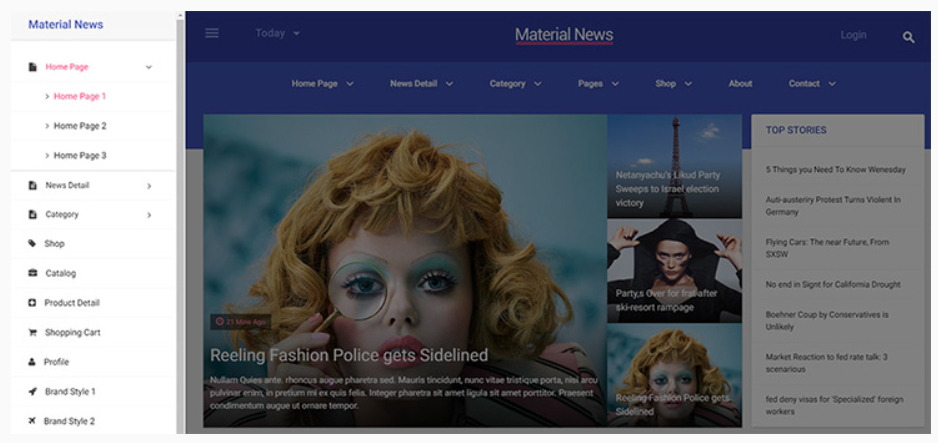
Task: Click the Catalog briefcase icon in sidebar
Action: [x=32, y=273]
